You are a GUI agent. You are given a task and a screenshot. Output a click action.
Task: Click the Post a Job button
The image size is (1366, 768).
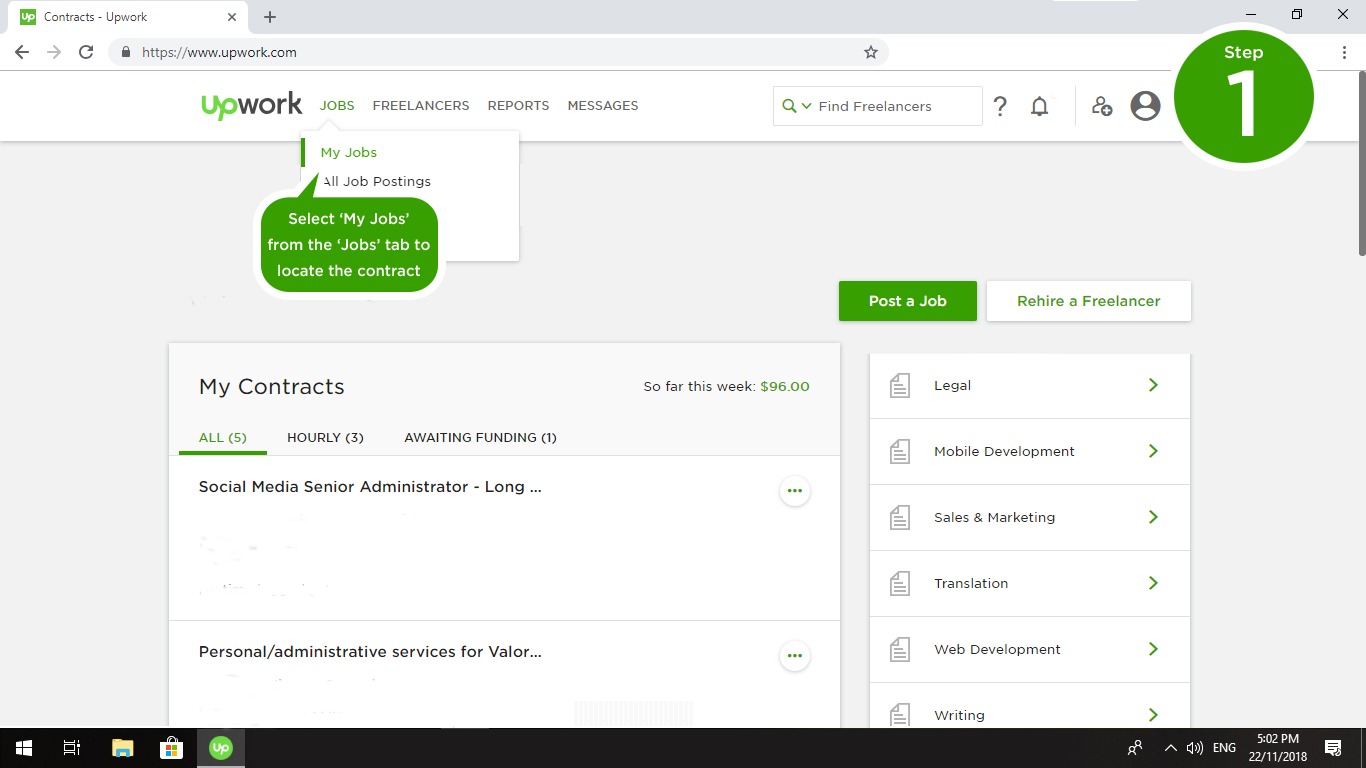pyautogui.click(x=907, y=301)
